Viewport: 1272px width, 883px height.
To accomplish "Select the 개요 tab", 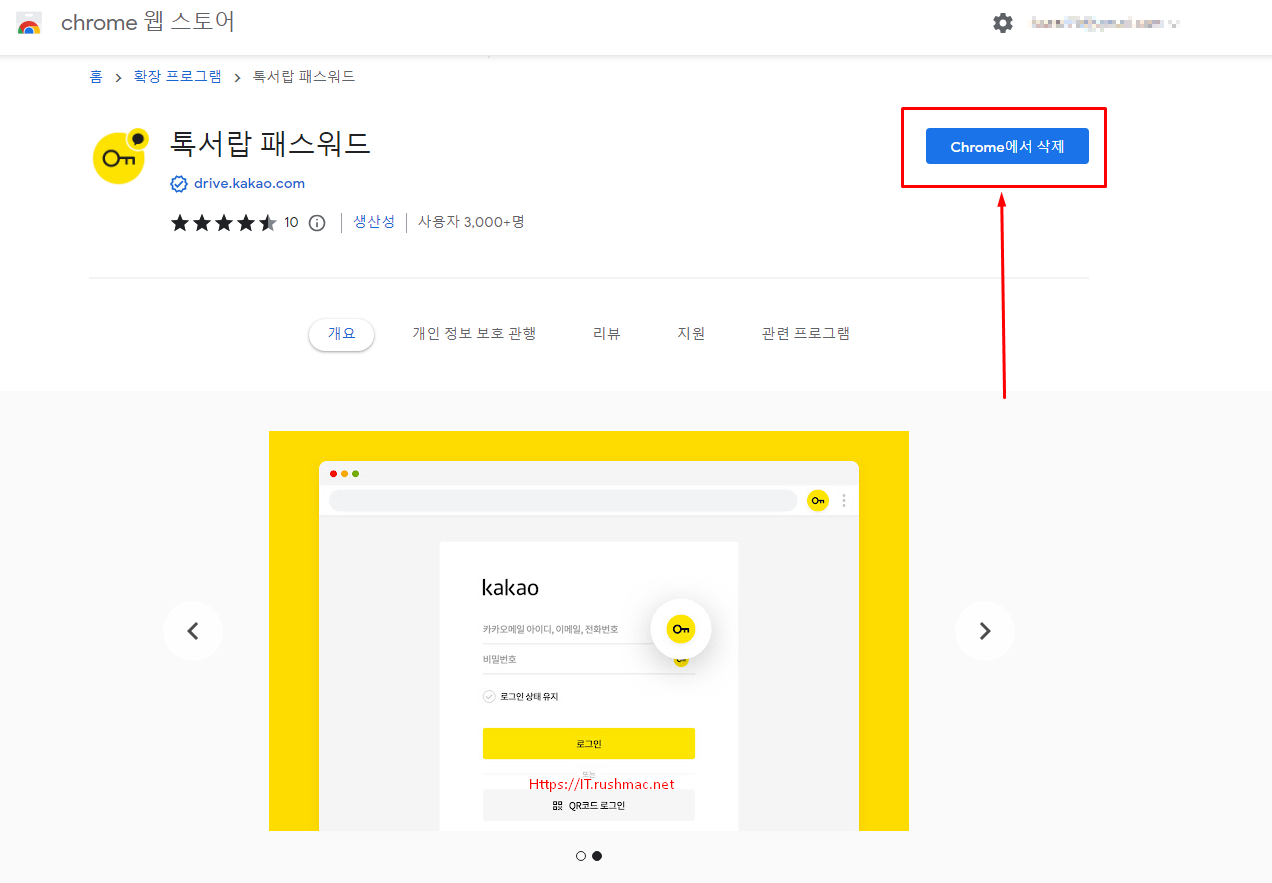I will coord(341,334).
